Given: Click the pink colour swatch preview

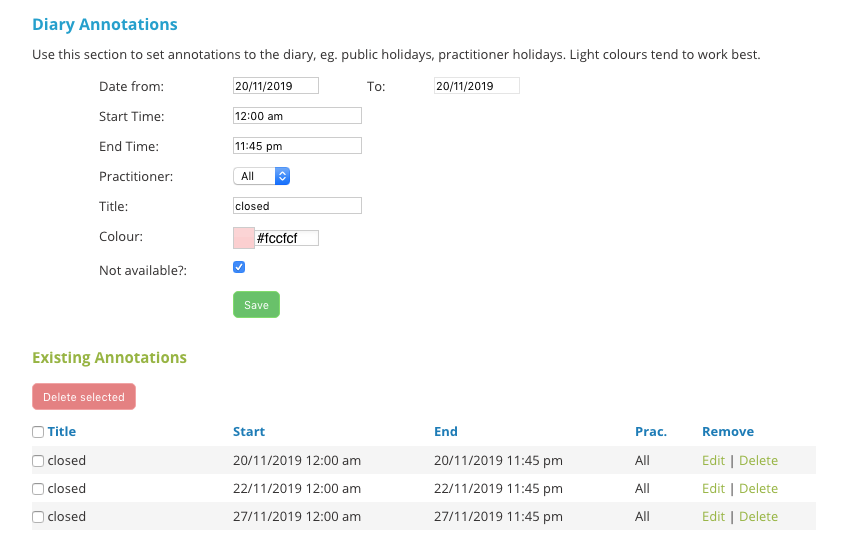Looking at the screenshot, I should click(244, 238).
